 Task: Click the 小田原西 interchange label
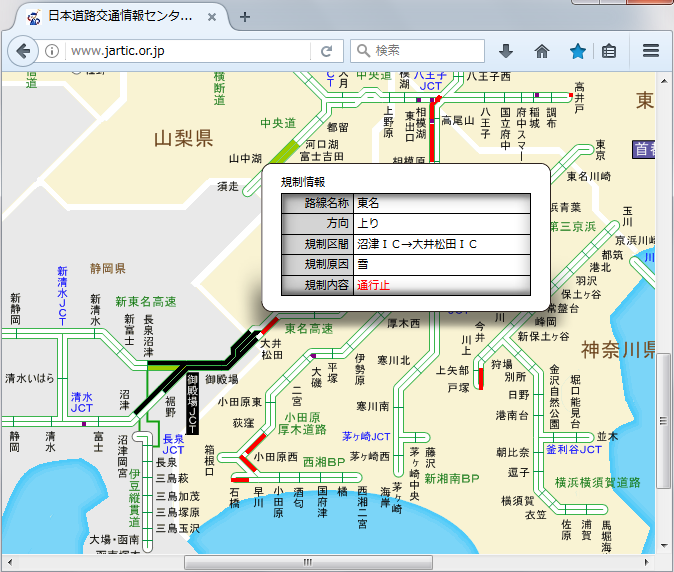coord(275,457)
